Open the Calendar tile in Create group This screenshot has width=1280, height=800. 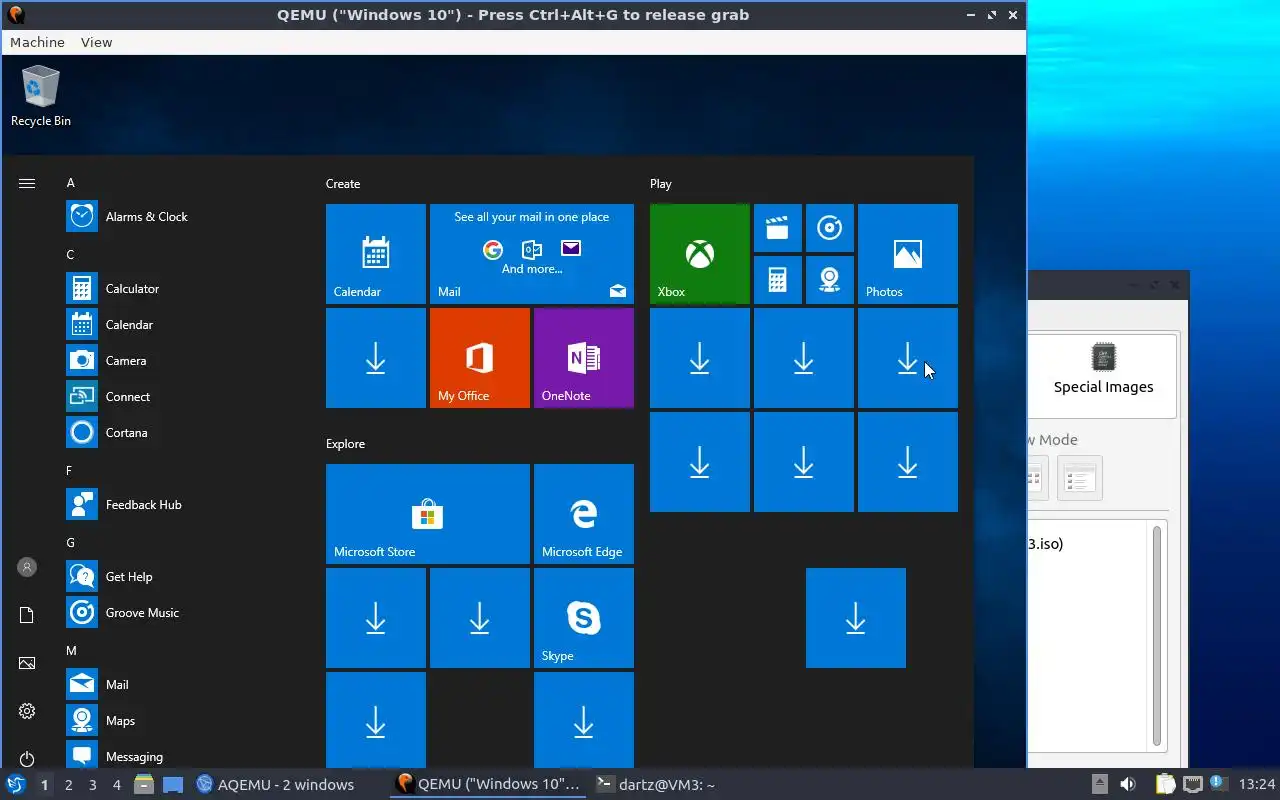coord(376,254)
